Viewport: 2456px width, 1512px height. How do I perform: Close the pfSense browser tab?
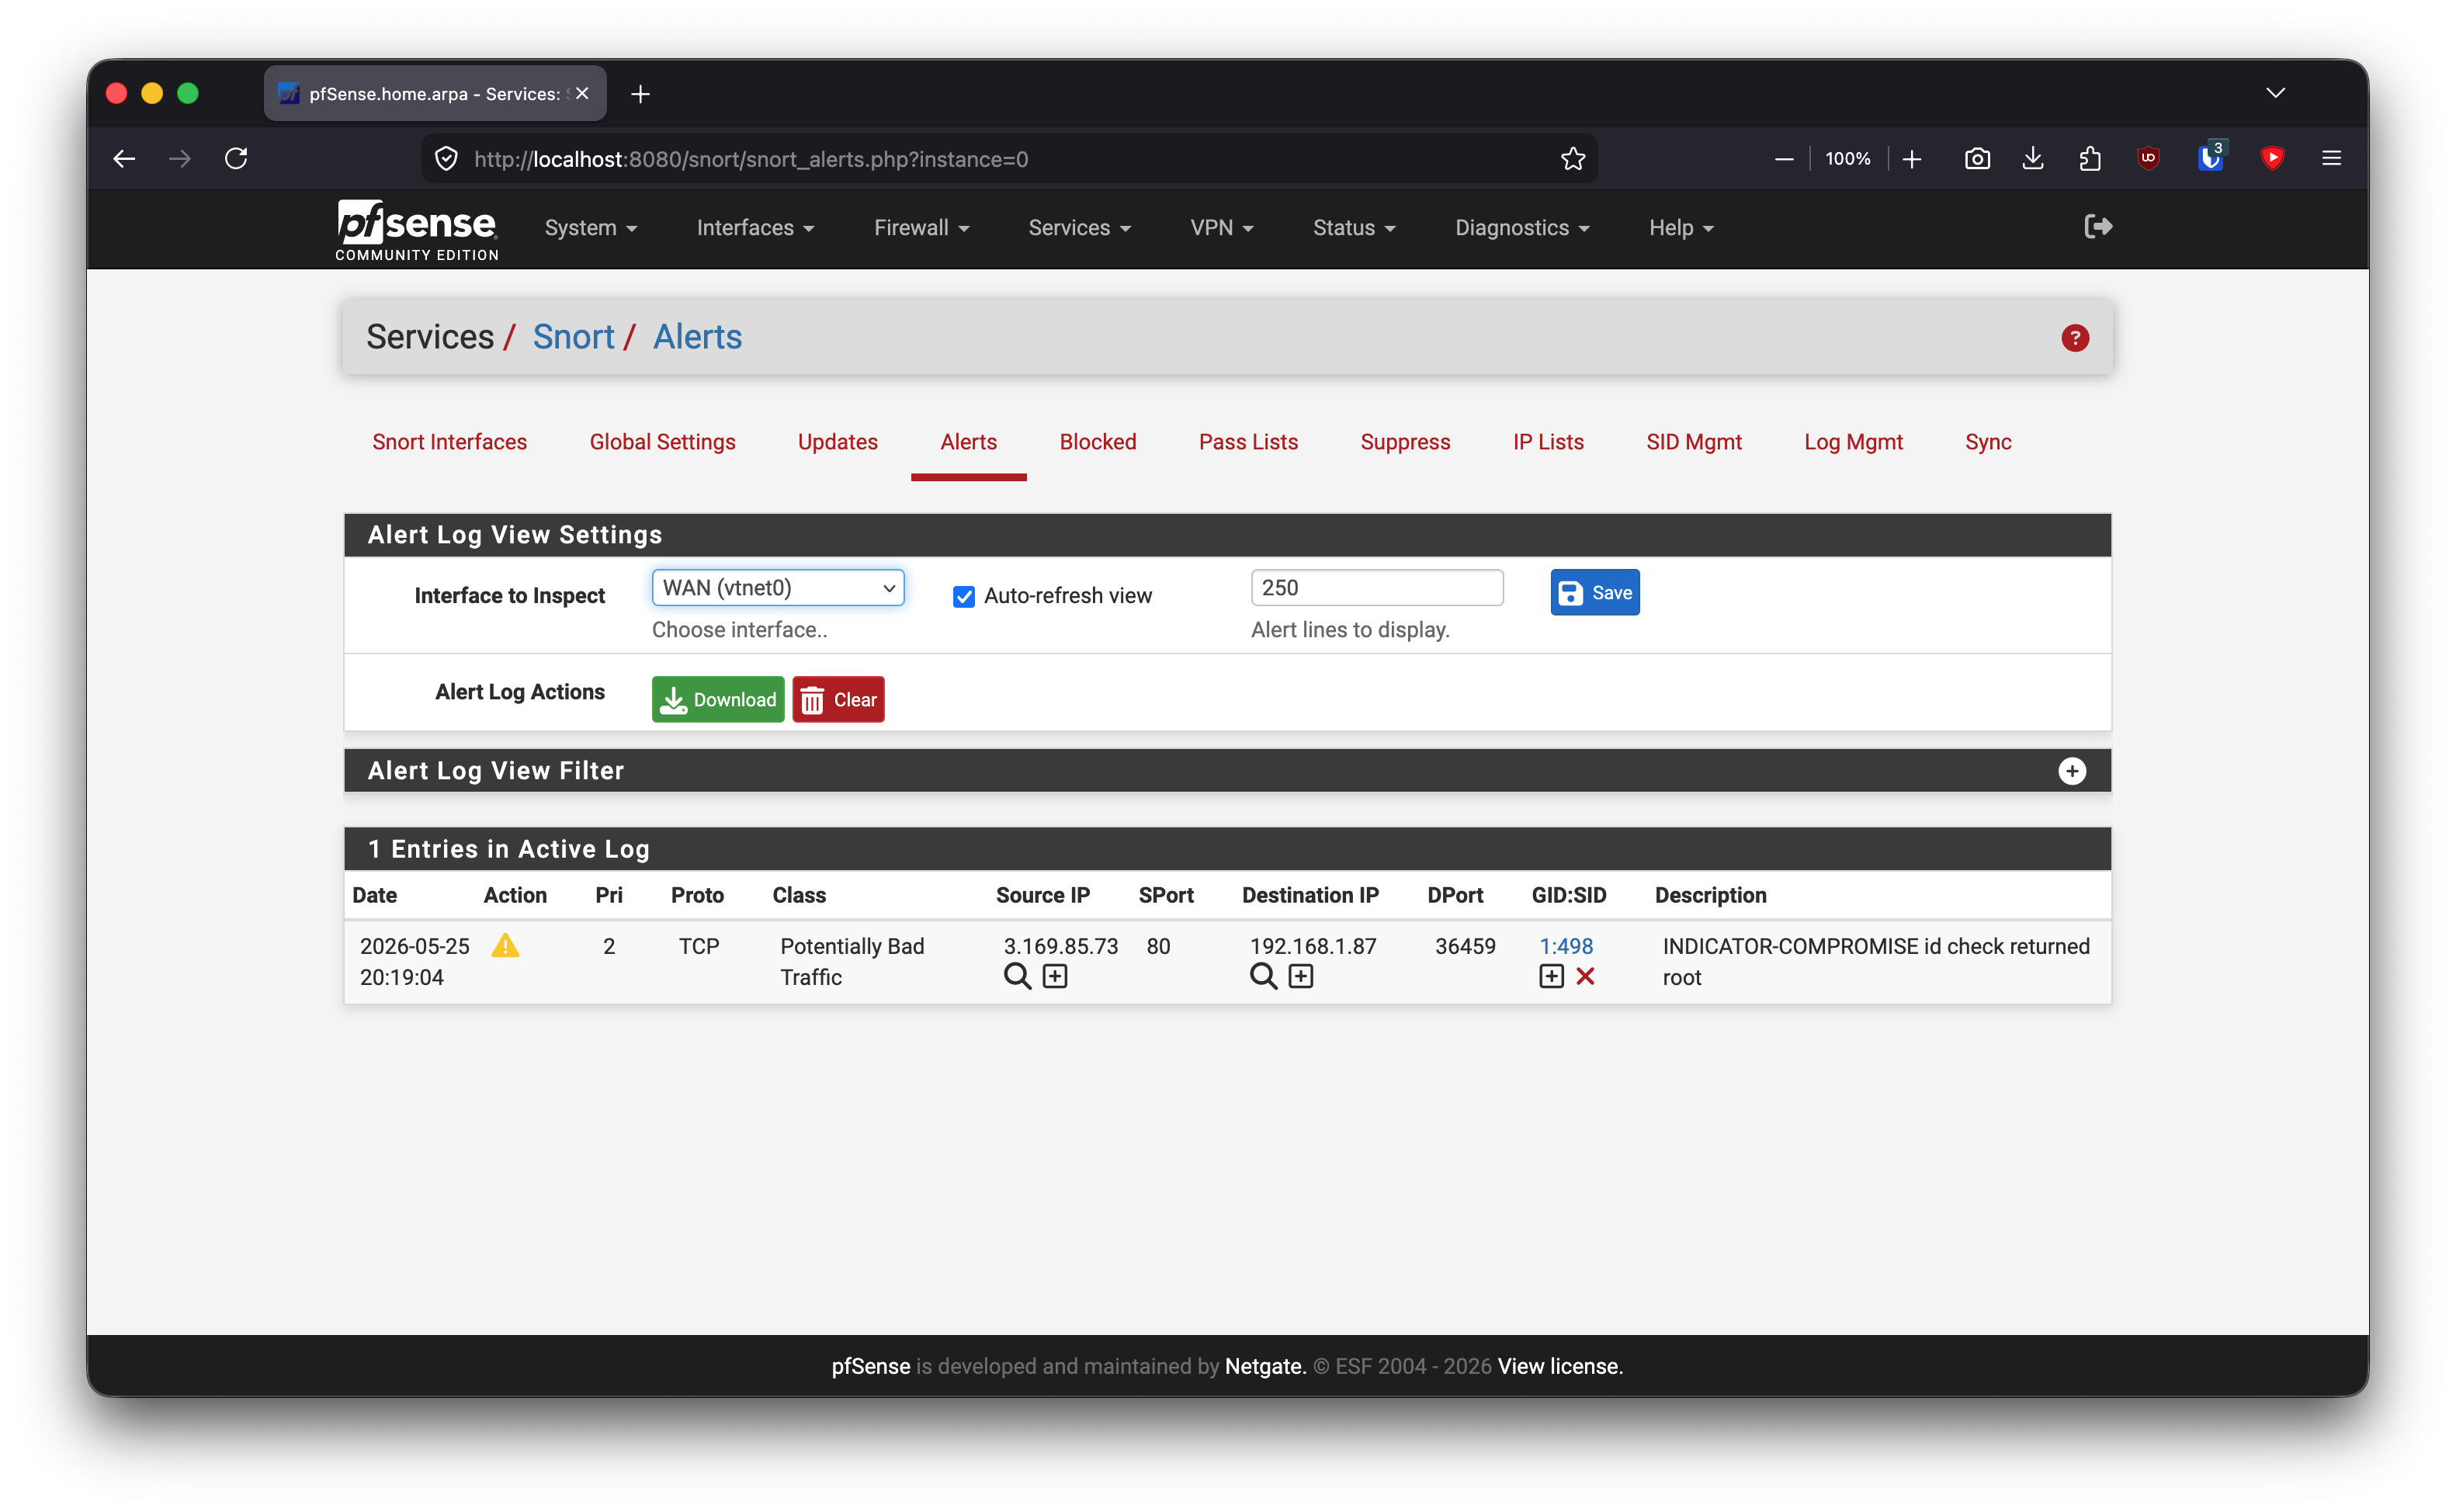(x=583, y=93)
